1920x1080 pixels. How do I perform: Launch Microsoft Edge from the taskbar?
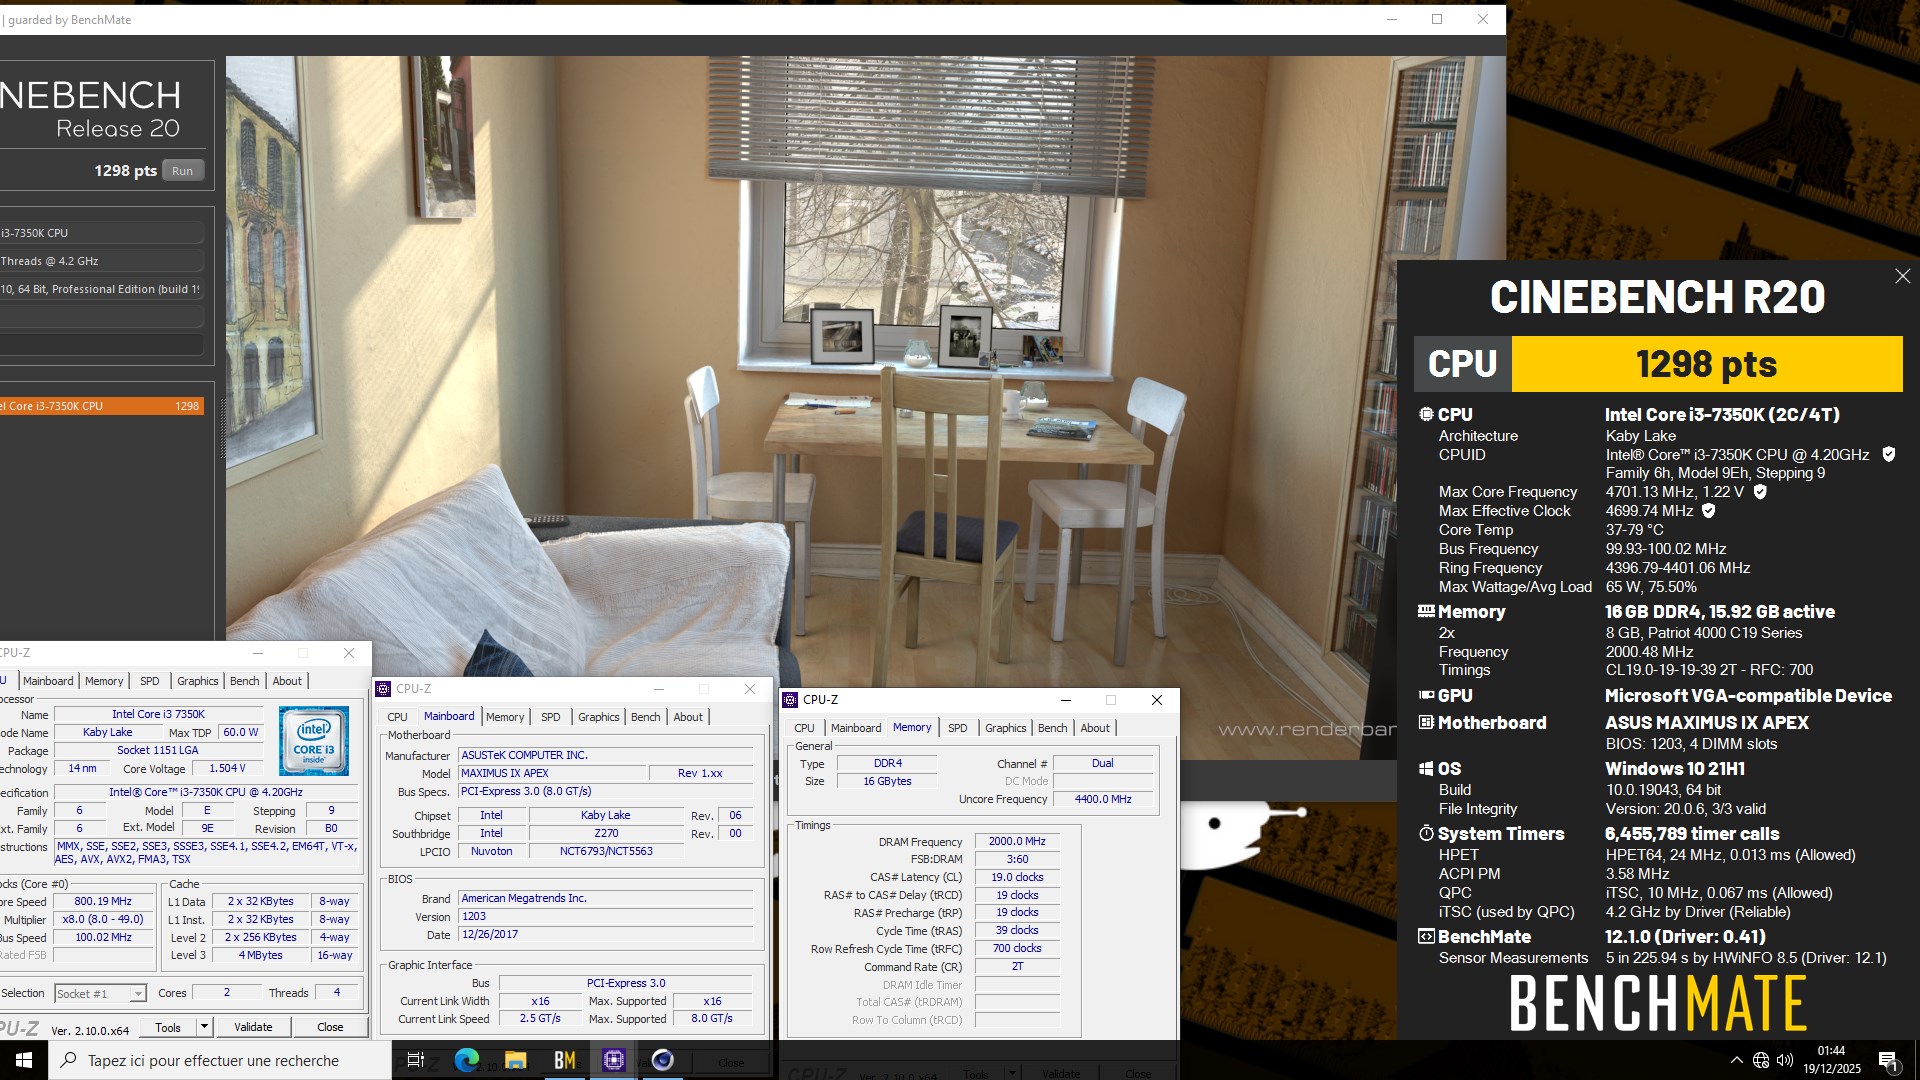click(x=466, y=1060)
